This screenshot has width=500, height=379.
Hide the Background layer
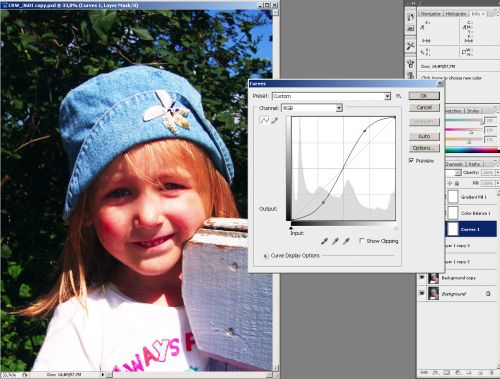click(x=422, y=293)
